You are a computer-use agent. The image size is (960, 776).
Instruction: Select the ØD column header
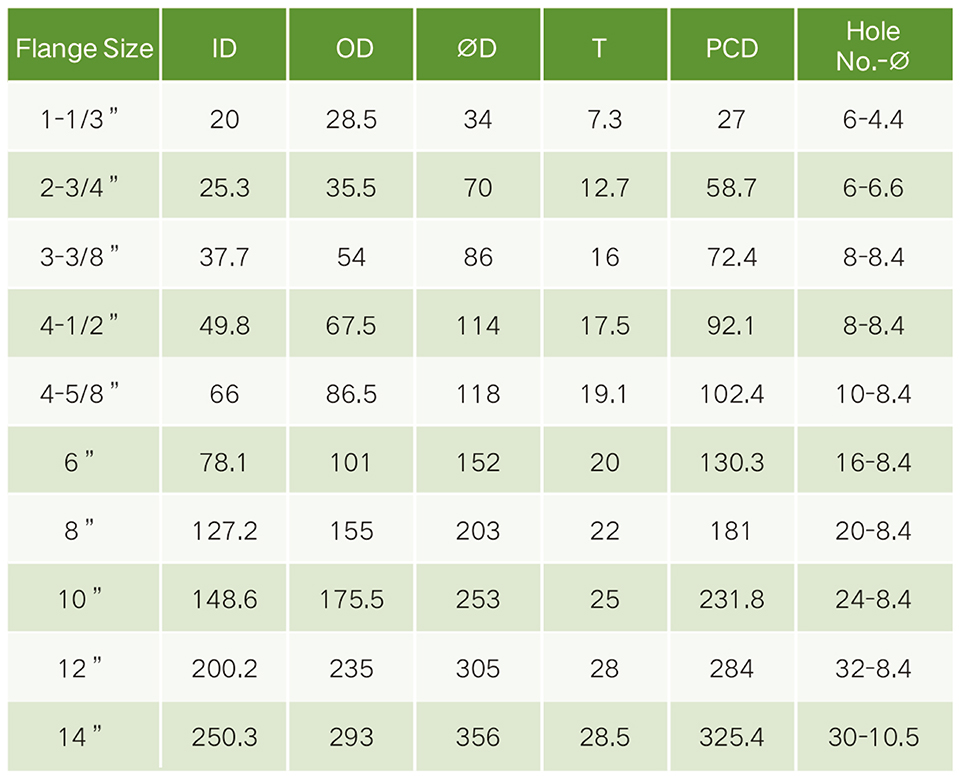(x=478, y=48)
